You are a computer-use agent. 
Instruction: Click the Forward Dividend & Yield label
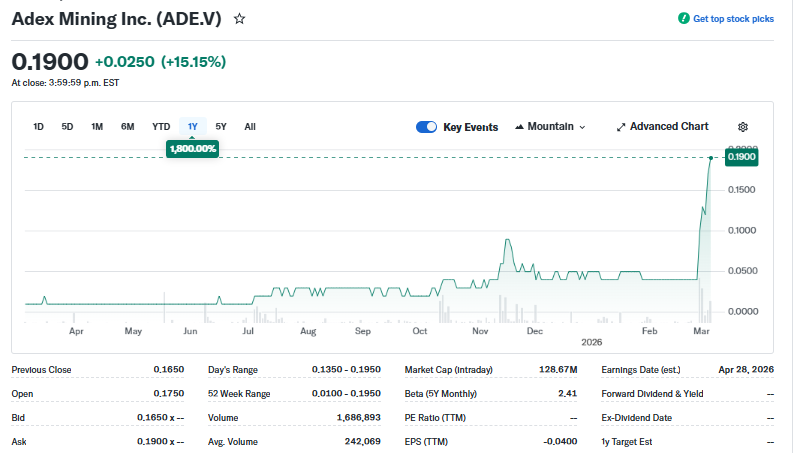click(652, 393)
